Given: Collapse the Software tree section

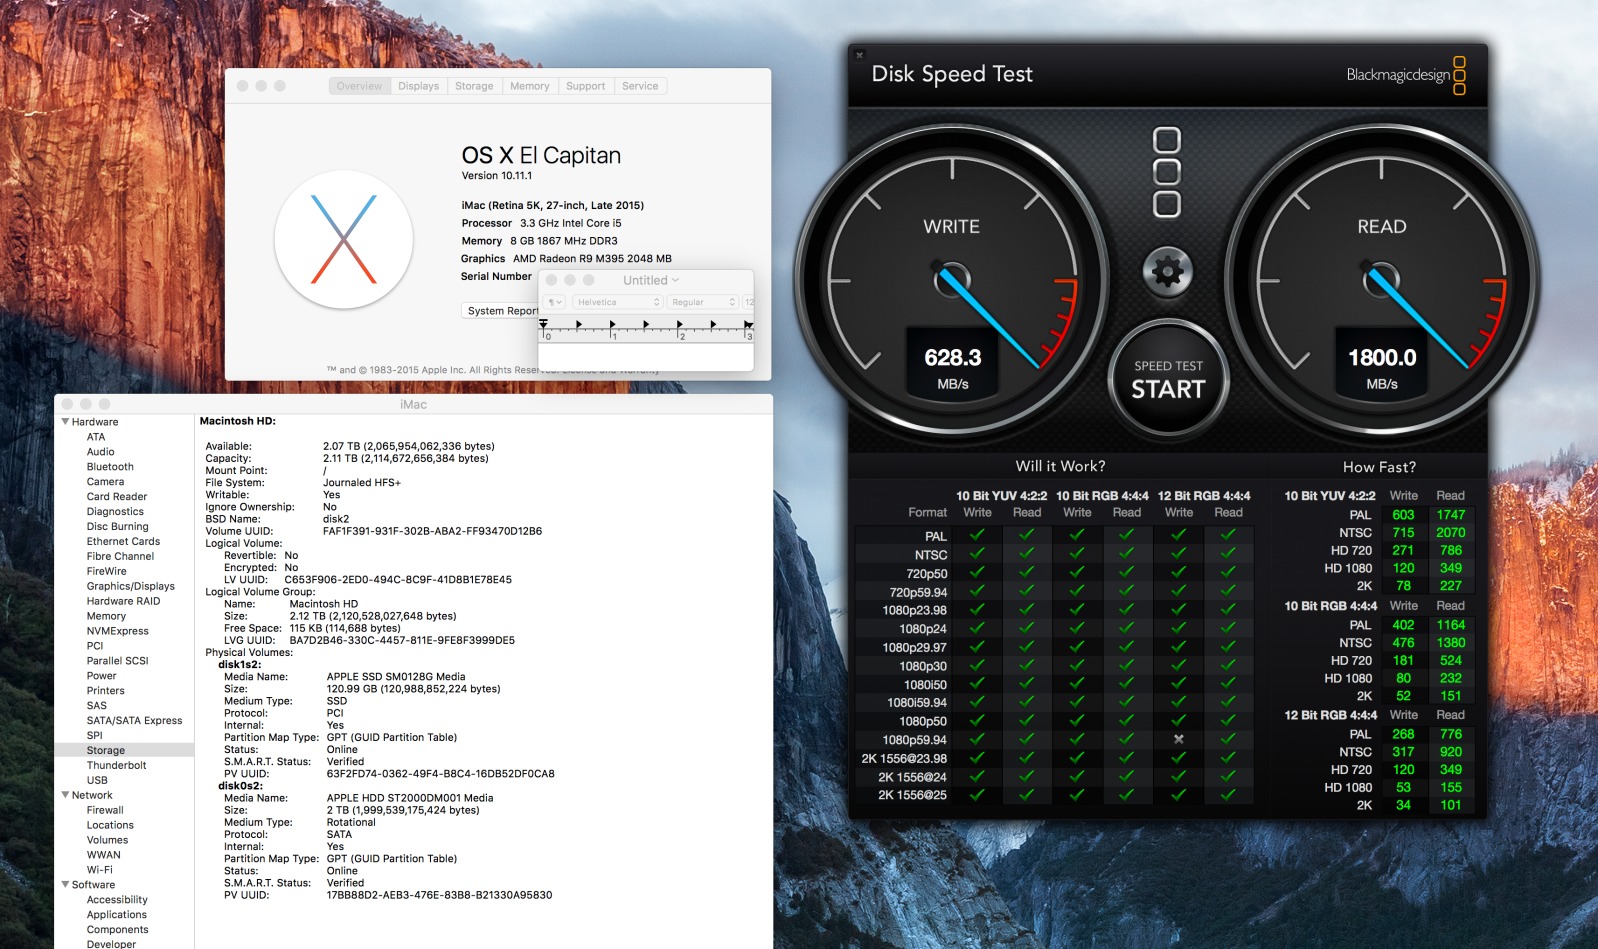Looking at the screenshot, I should [x=65, y=885].
